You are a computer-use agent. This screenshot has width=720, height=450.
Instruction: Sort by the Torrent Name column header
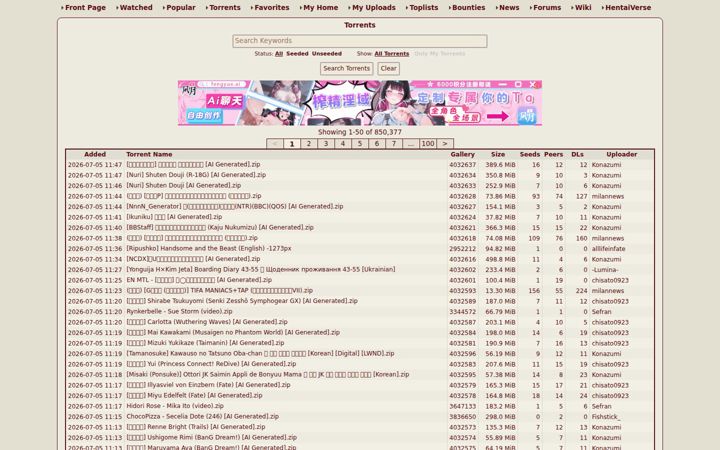click(x=149, y=154)
